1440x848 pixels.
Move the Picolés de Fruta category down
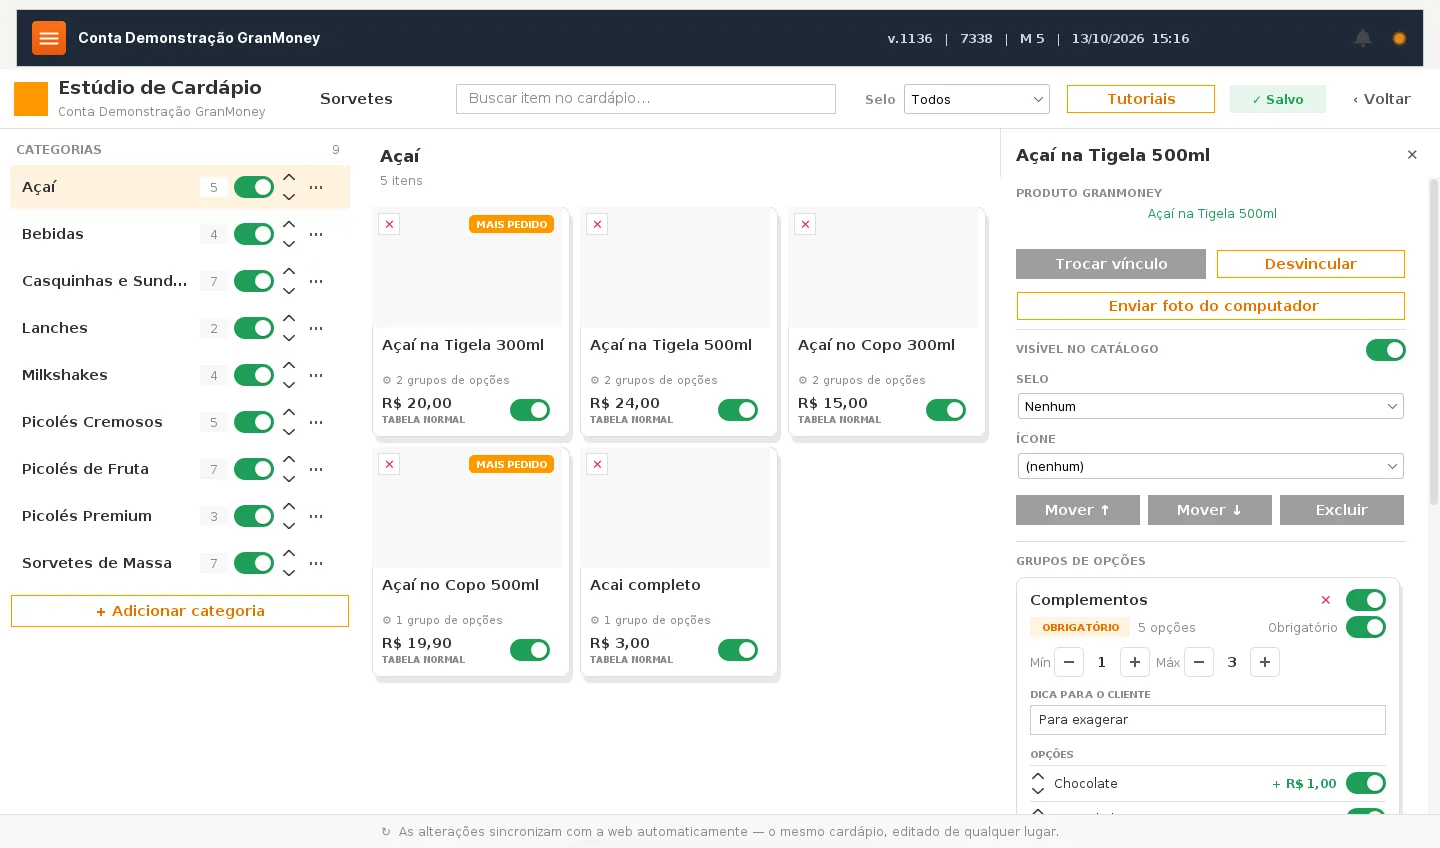tap(289, 479)
